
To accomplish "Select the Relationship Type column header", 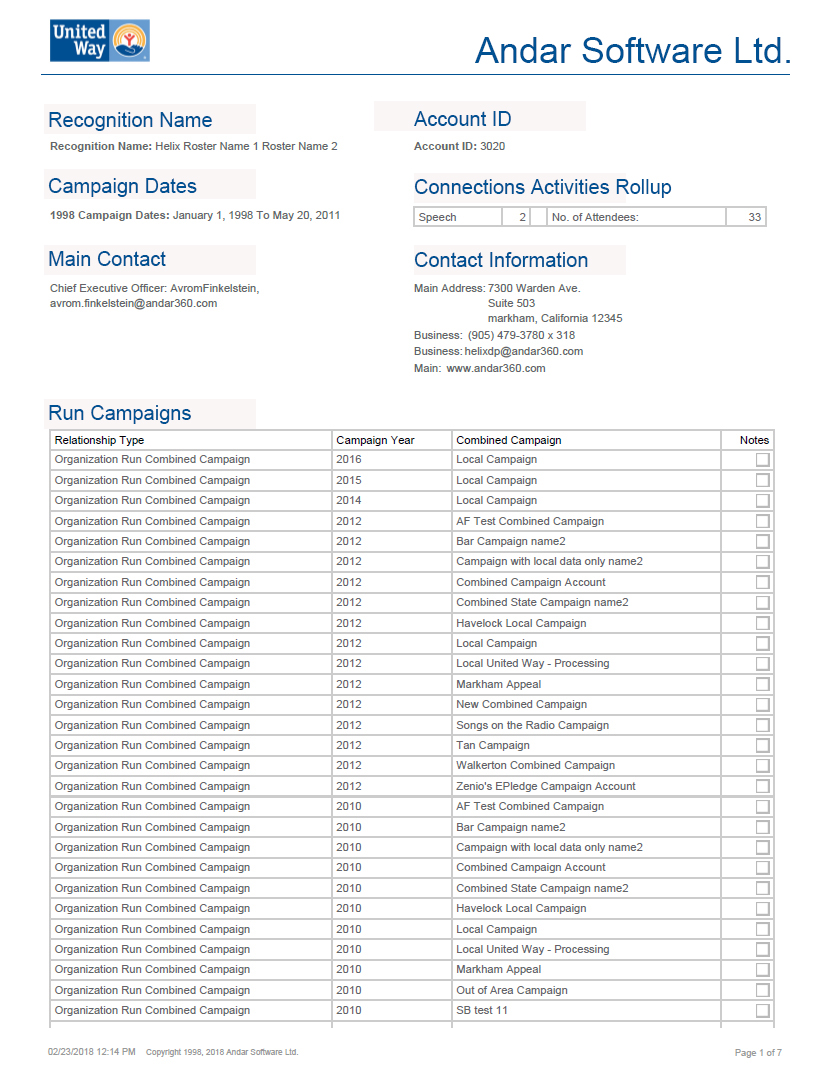I will click(x=99, y=440).
